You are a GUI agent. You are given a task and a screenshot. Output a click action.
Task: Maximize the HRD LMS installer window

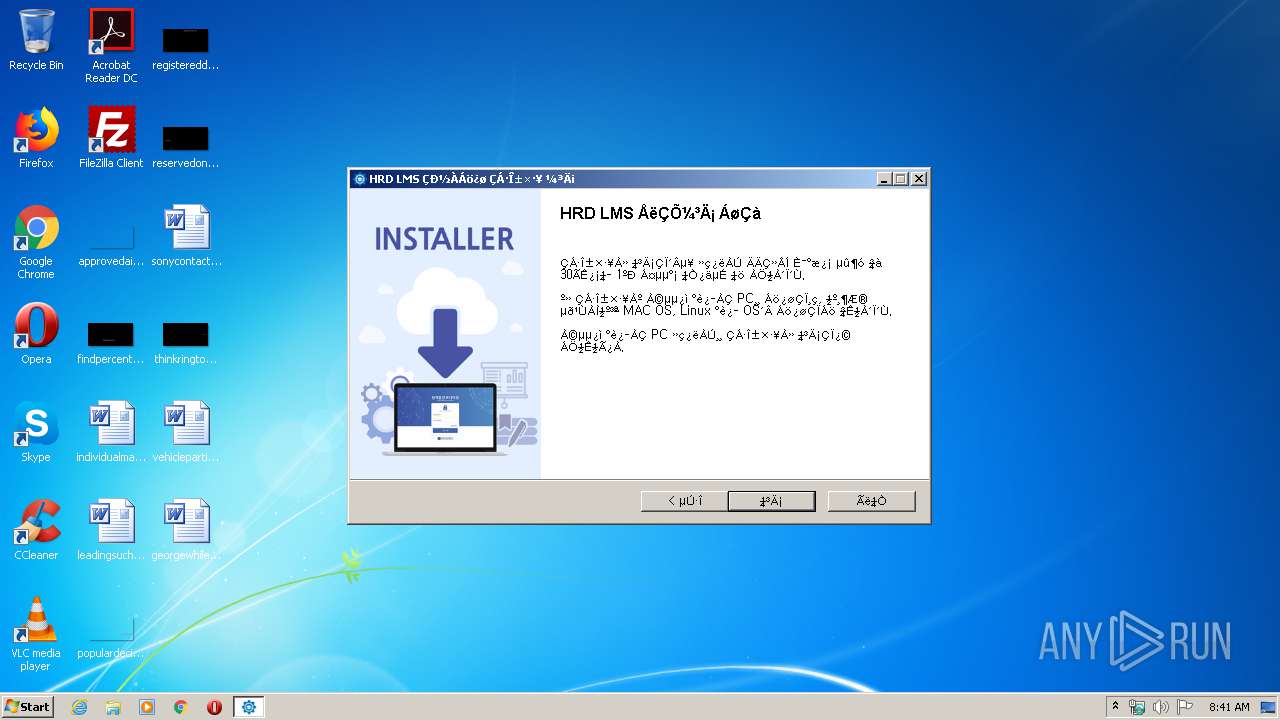click(x=901, y=179)
